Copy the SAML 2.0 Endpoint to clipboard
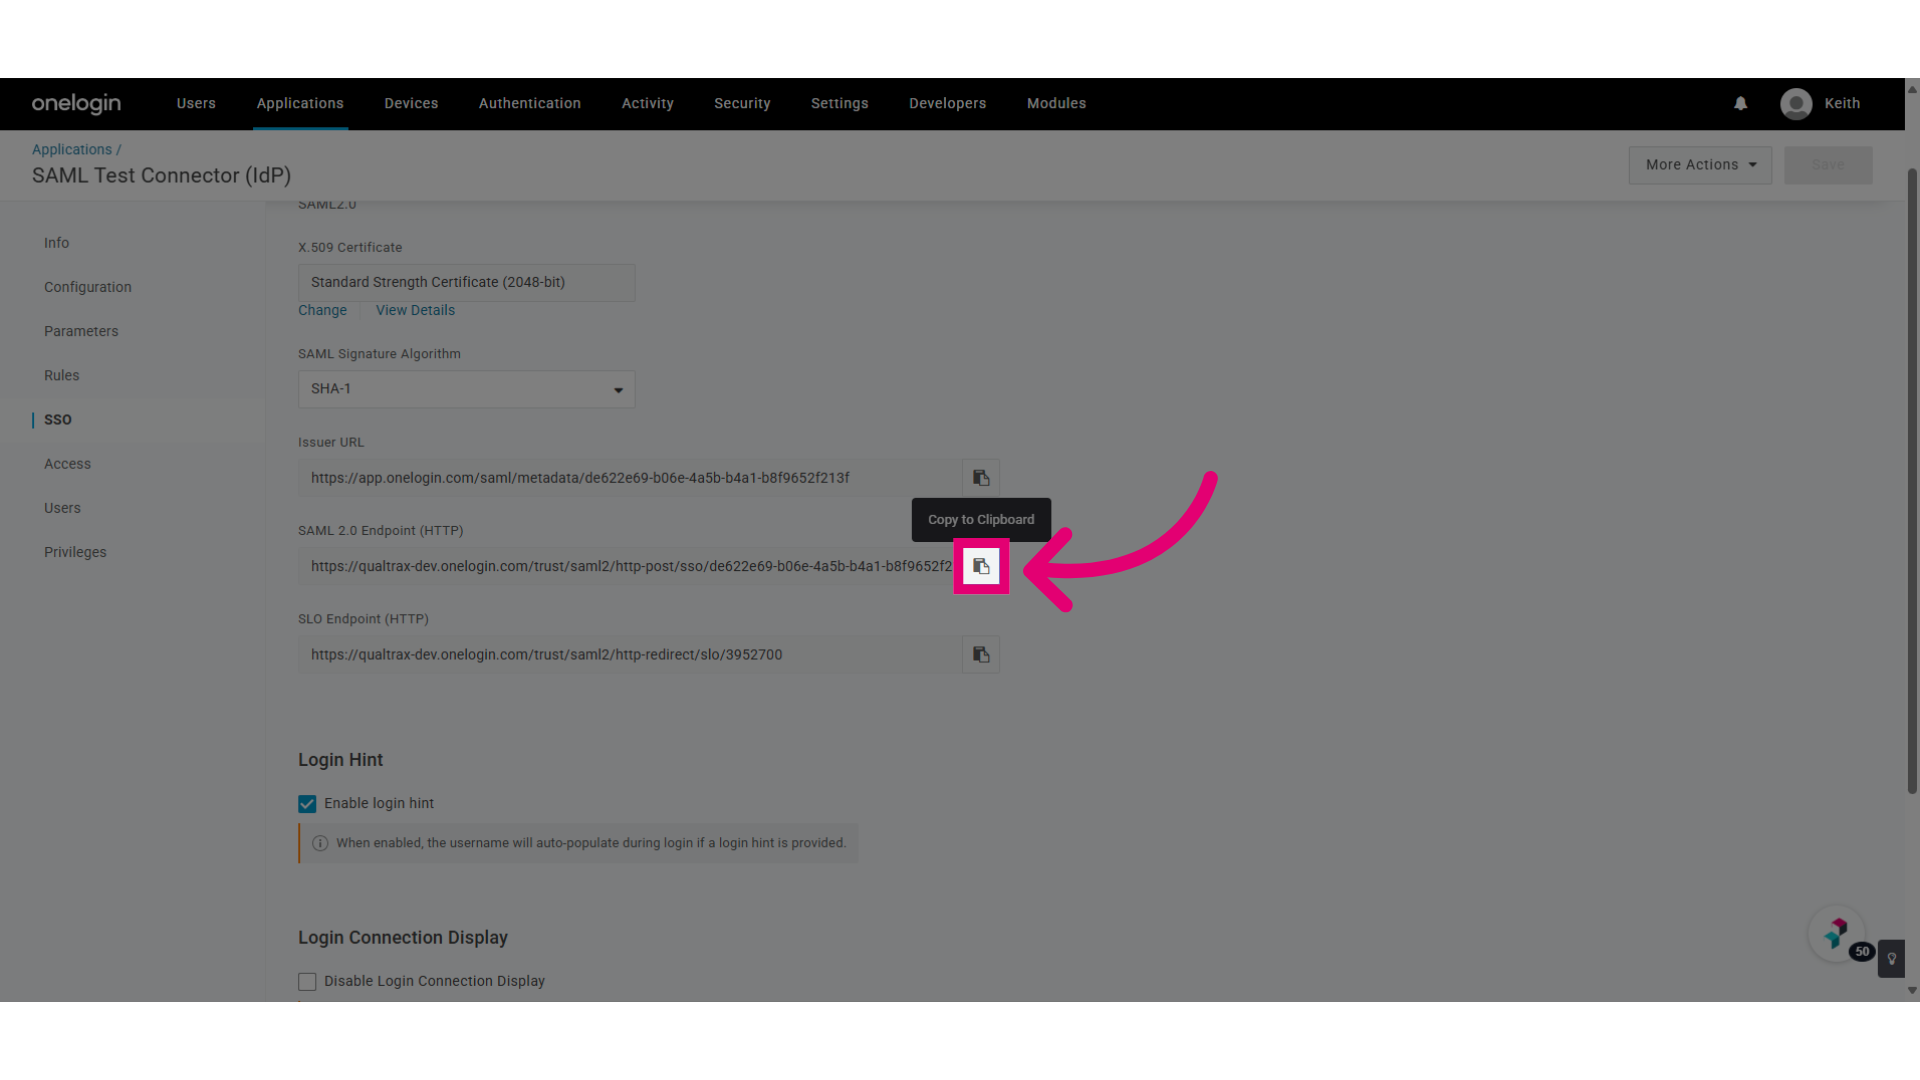1920x1080 pixels. coord(981,566)
